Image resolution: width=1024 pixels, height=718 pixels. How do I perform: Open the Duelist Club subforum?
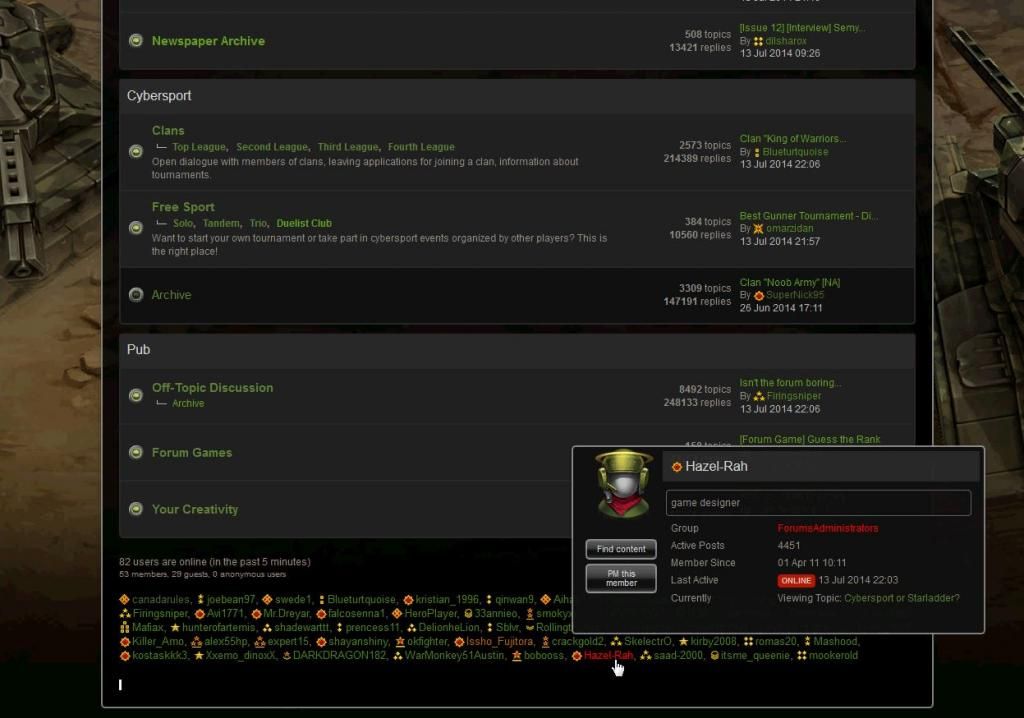pos(303,223)
